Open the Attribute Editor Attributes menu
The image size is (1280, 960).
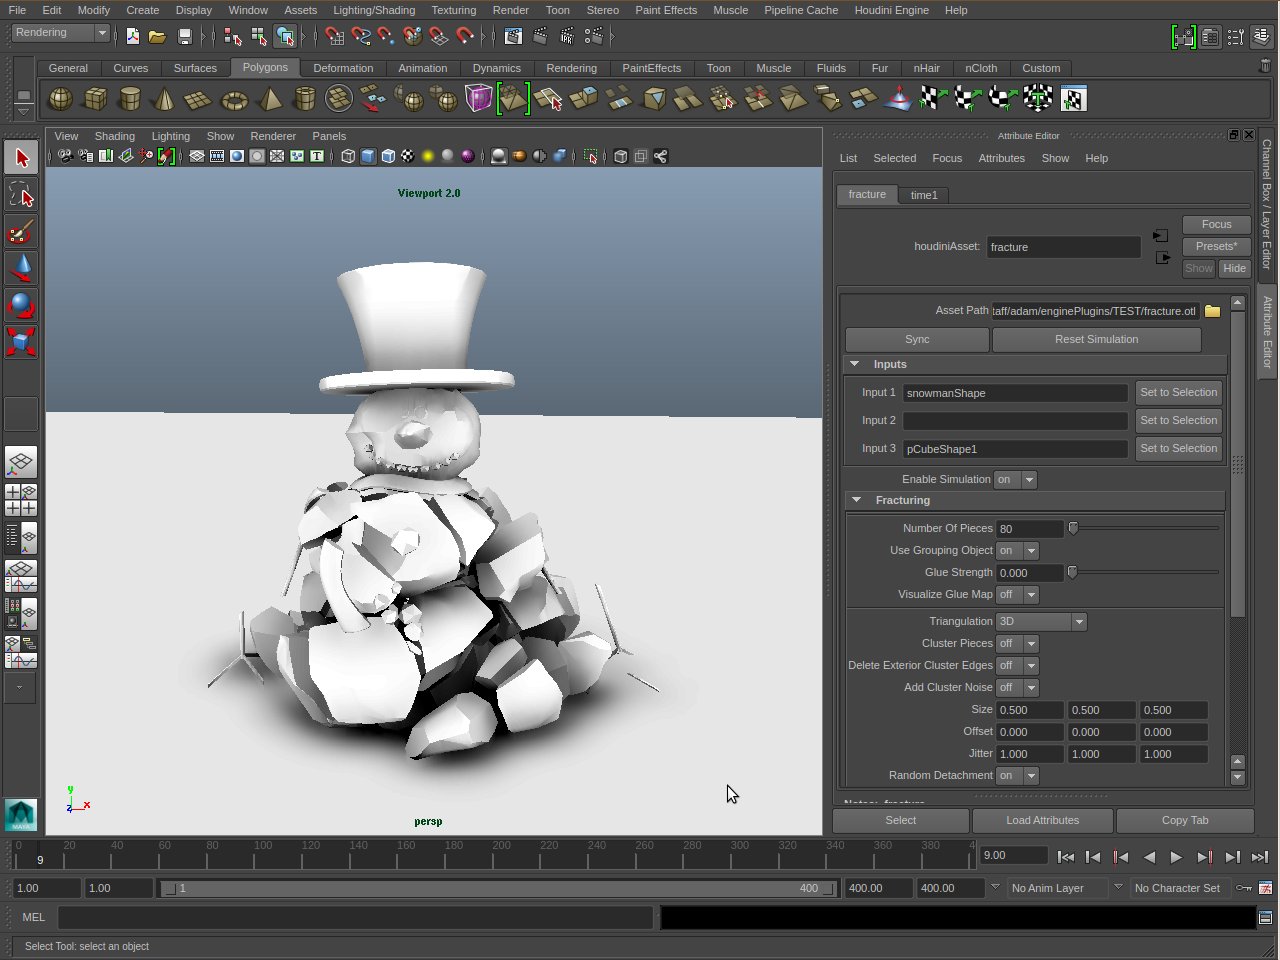(1001, 158)
